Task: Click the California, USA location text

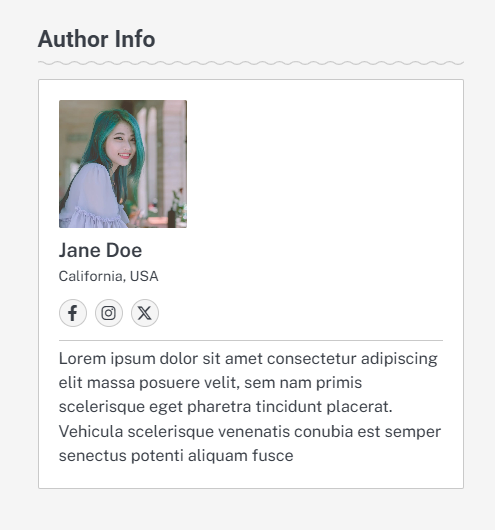Action: [109, 276]
